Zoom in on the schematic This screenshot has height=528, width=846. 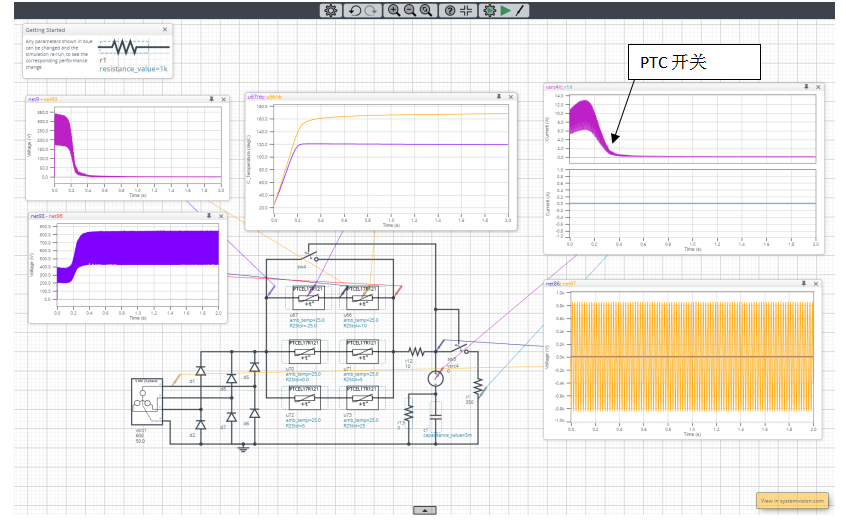point(394,10)
